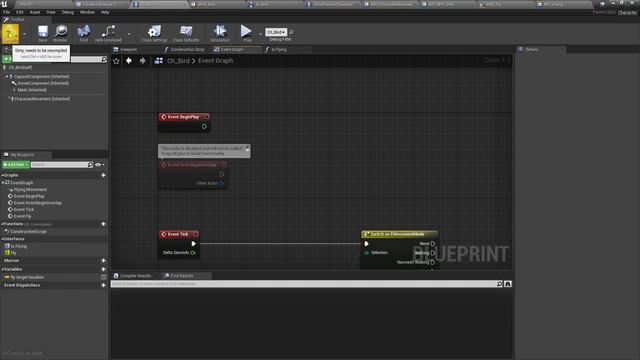Collapse the Variables section
This screenshot has width=640, height=360.
point(2,269)
